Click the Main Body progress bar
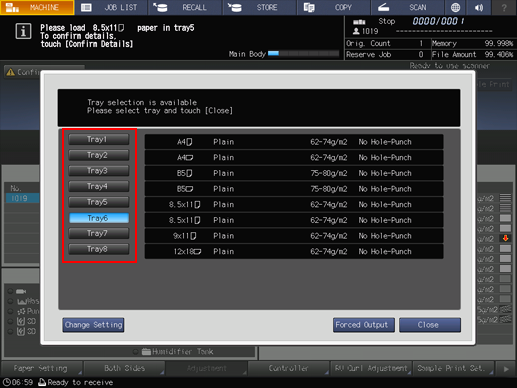 click(303, 53)
